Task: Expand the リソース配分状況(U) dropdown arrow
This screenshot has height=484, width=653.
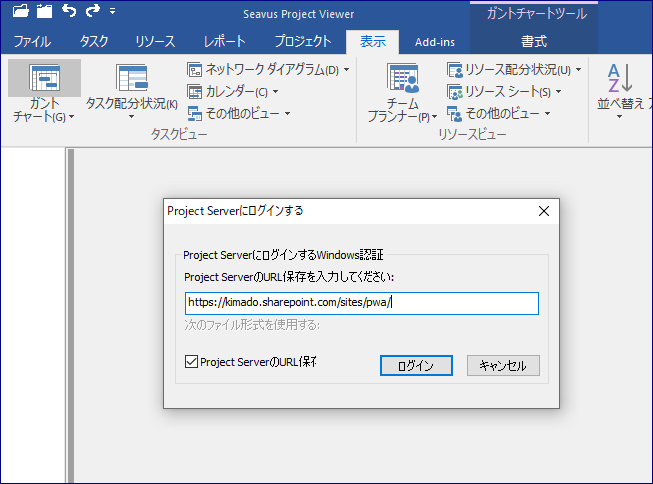Action: (x=578, y=70)
